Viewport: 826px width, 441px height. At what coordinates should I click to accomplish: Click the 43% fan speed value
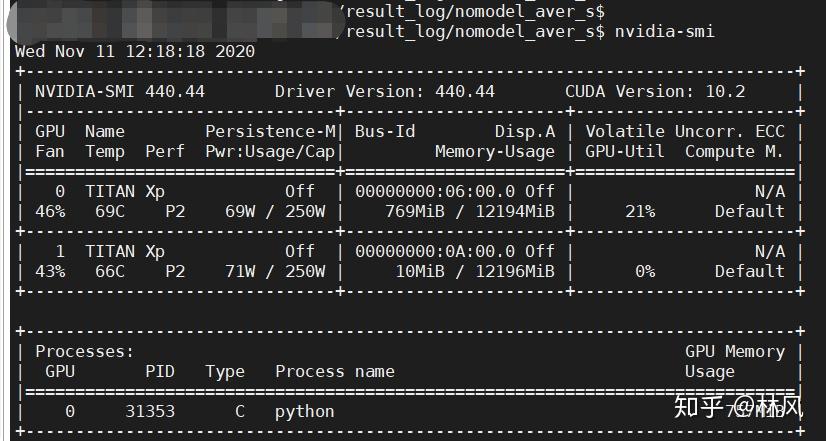50,271
